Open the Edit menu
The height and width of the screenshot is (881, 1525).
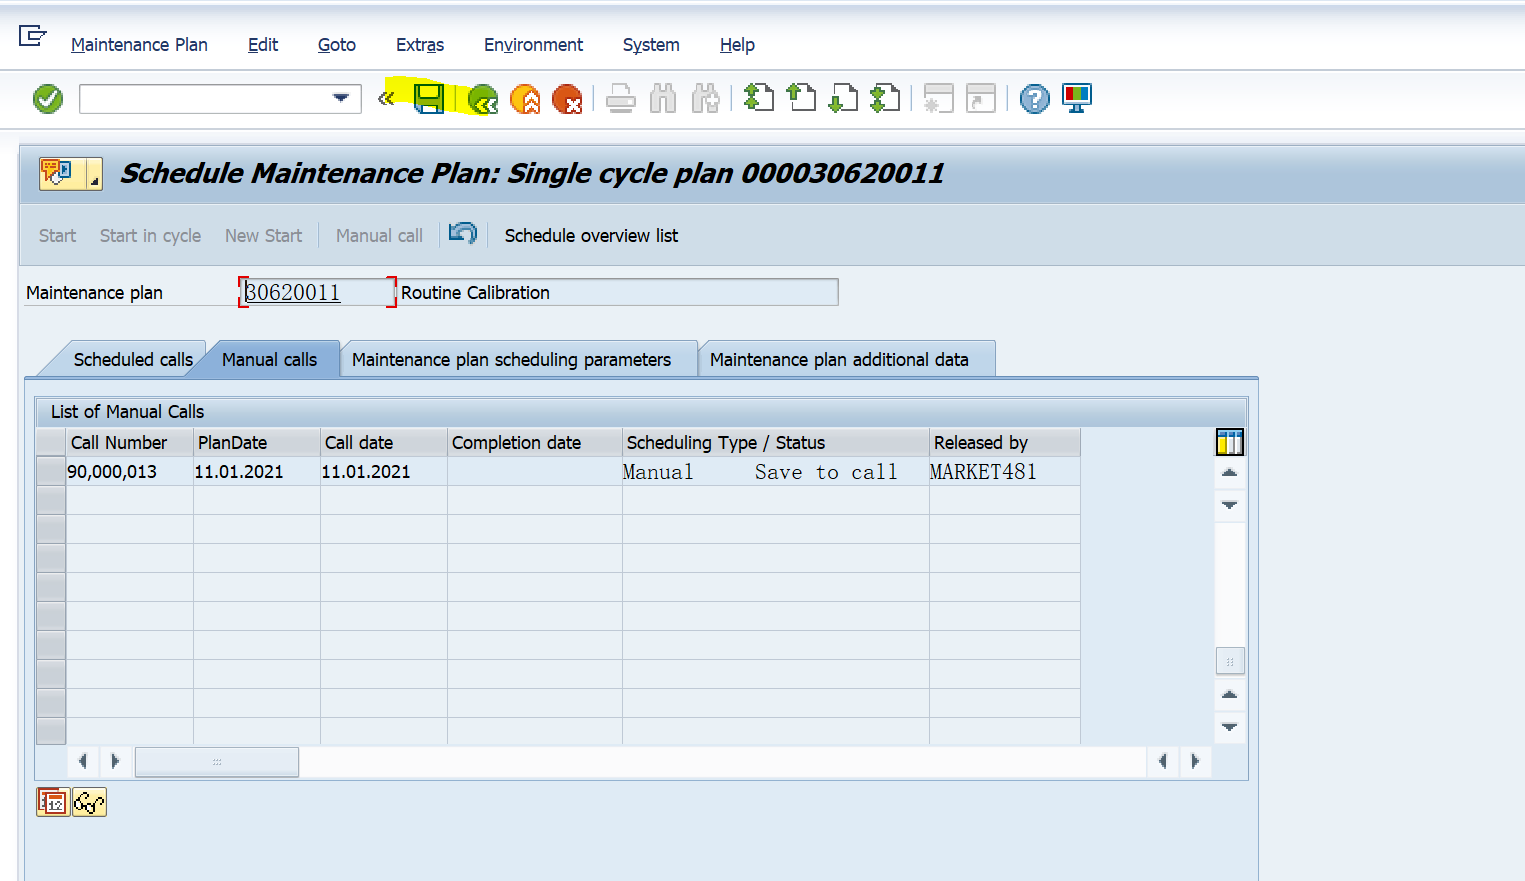pos(263,45)
